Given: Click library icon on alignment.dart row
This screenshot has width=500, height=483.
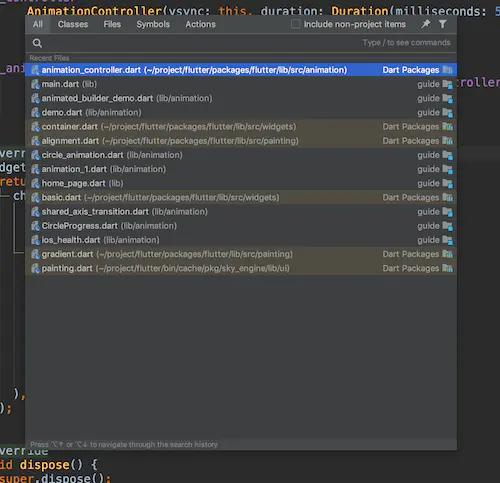Looking at the screenshot, I should click(447, 141).
